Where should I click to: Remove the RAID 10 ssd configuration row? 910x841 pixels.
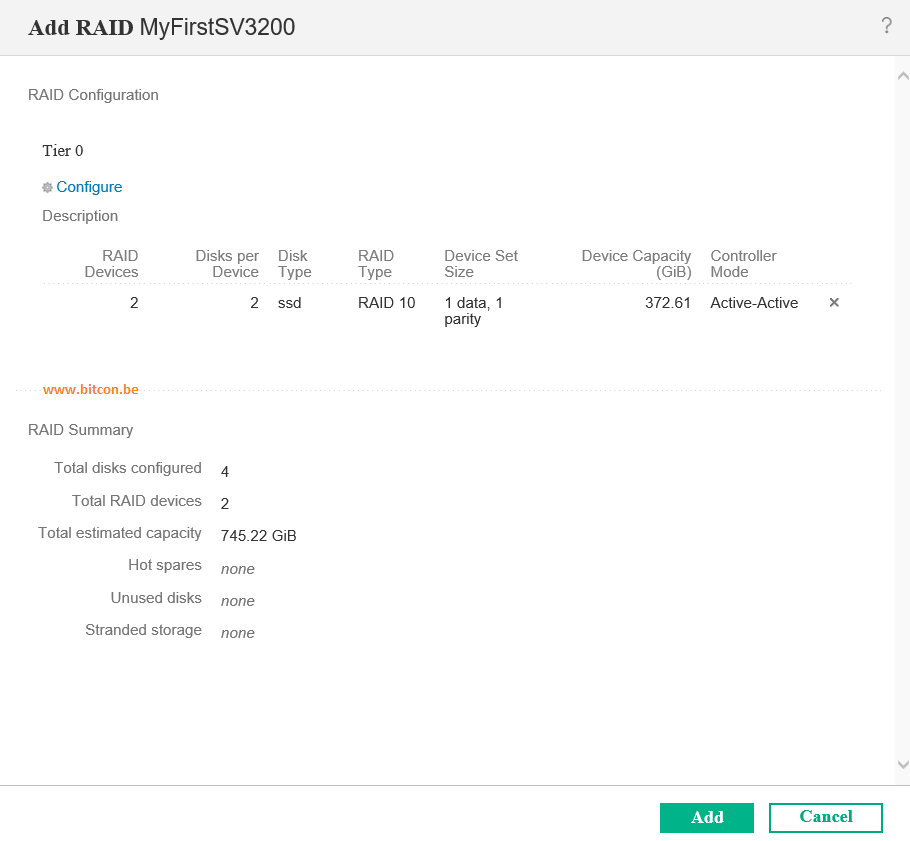pyautogui.click(x=834, y=302)
